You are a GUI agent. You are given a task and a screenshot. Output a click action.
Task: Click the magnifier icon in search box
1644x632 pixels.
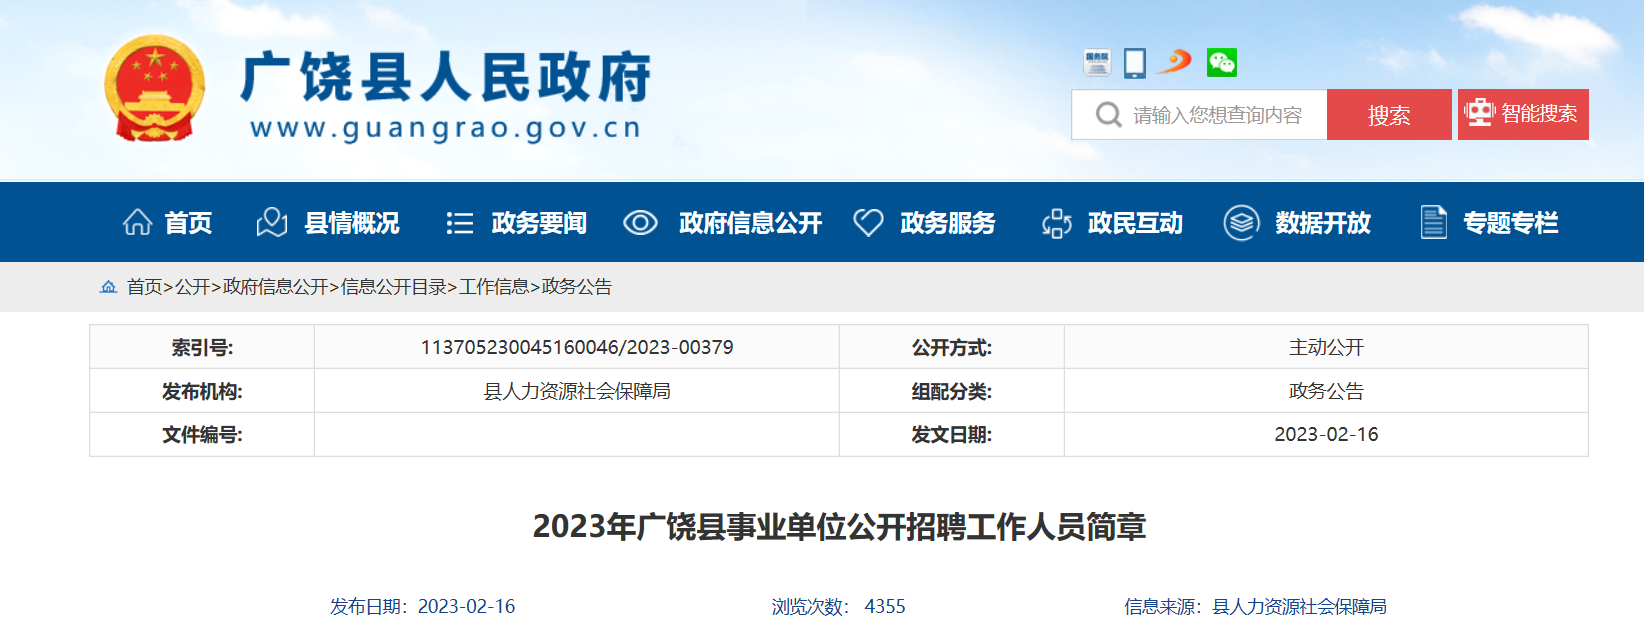1108,115
